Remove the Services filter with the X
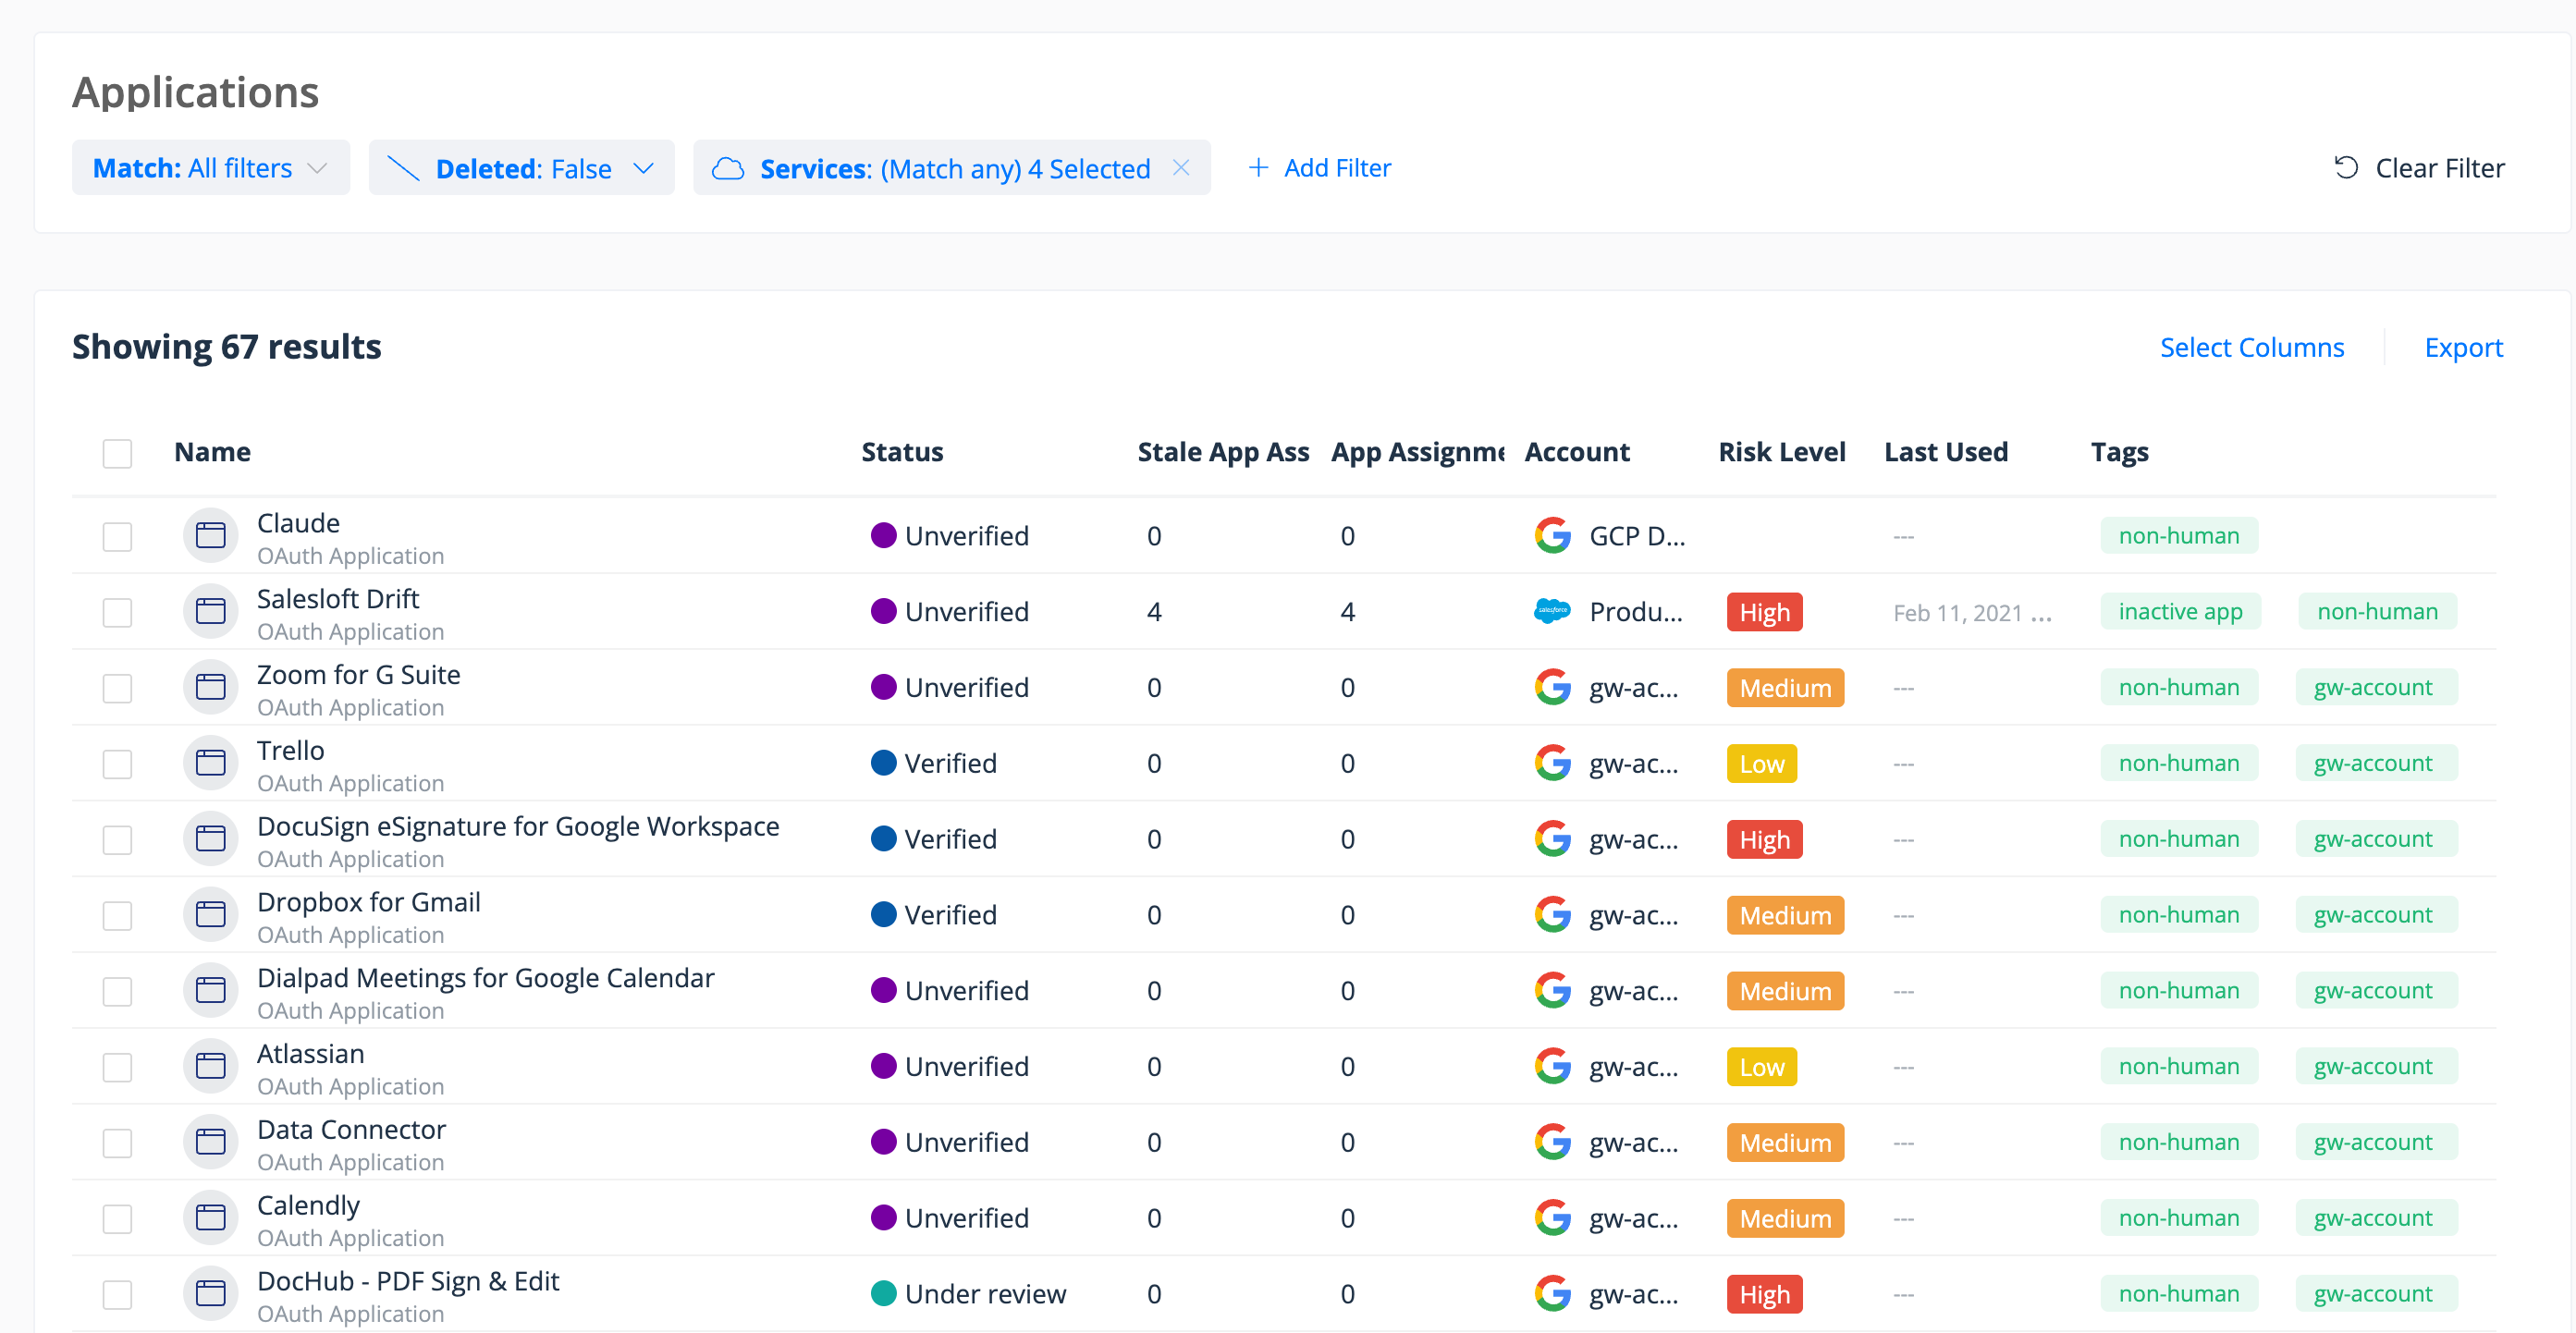This screenshot has height=1333, width=2576. coord(1182,168)
